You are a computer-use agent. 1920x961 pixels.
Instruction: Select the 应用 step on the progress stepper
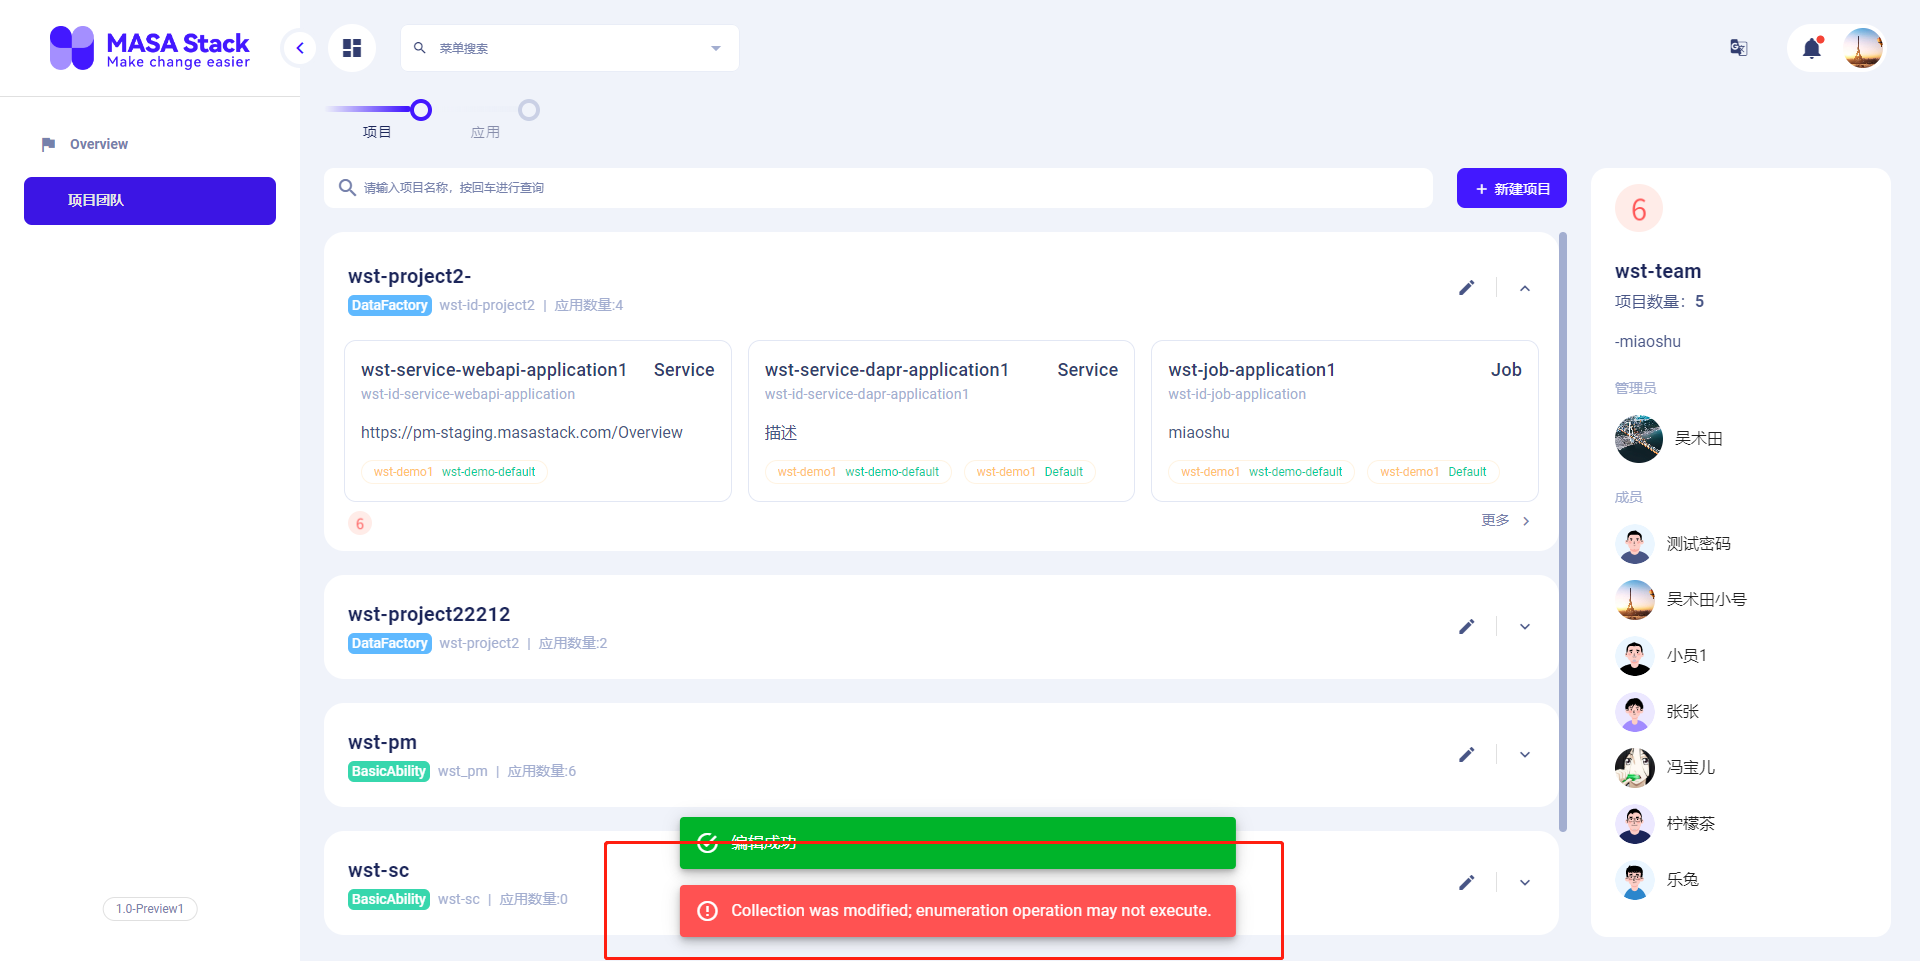point(529,110)
